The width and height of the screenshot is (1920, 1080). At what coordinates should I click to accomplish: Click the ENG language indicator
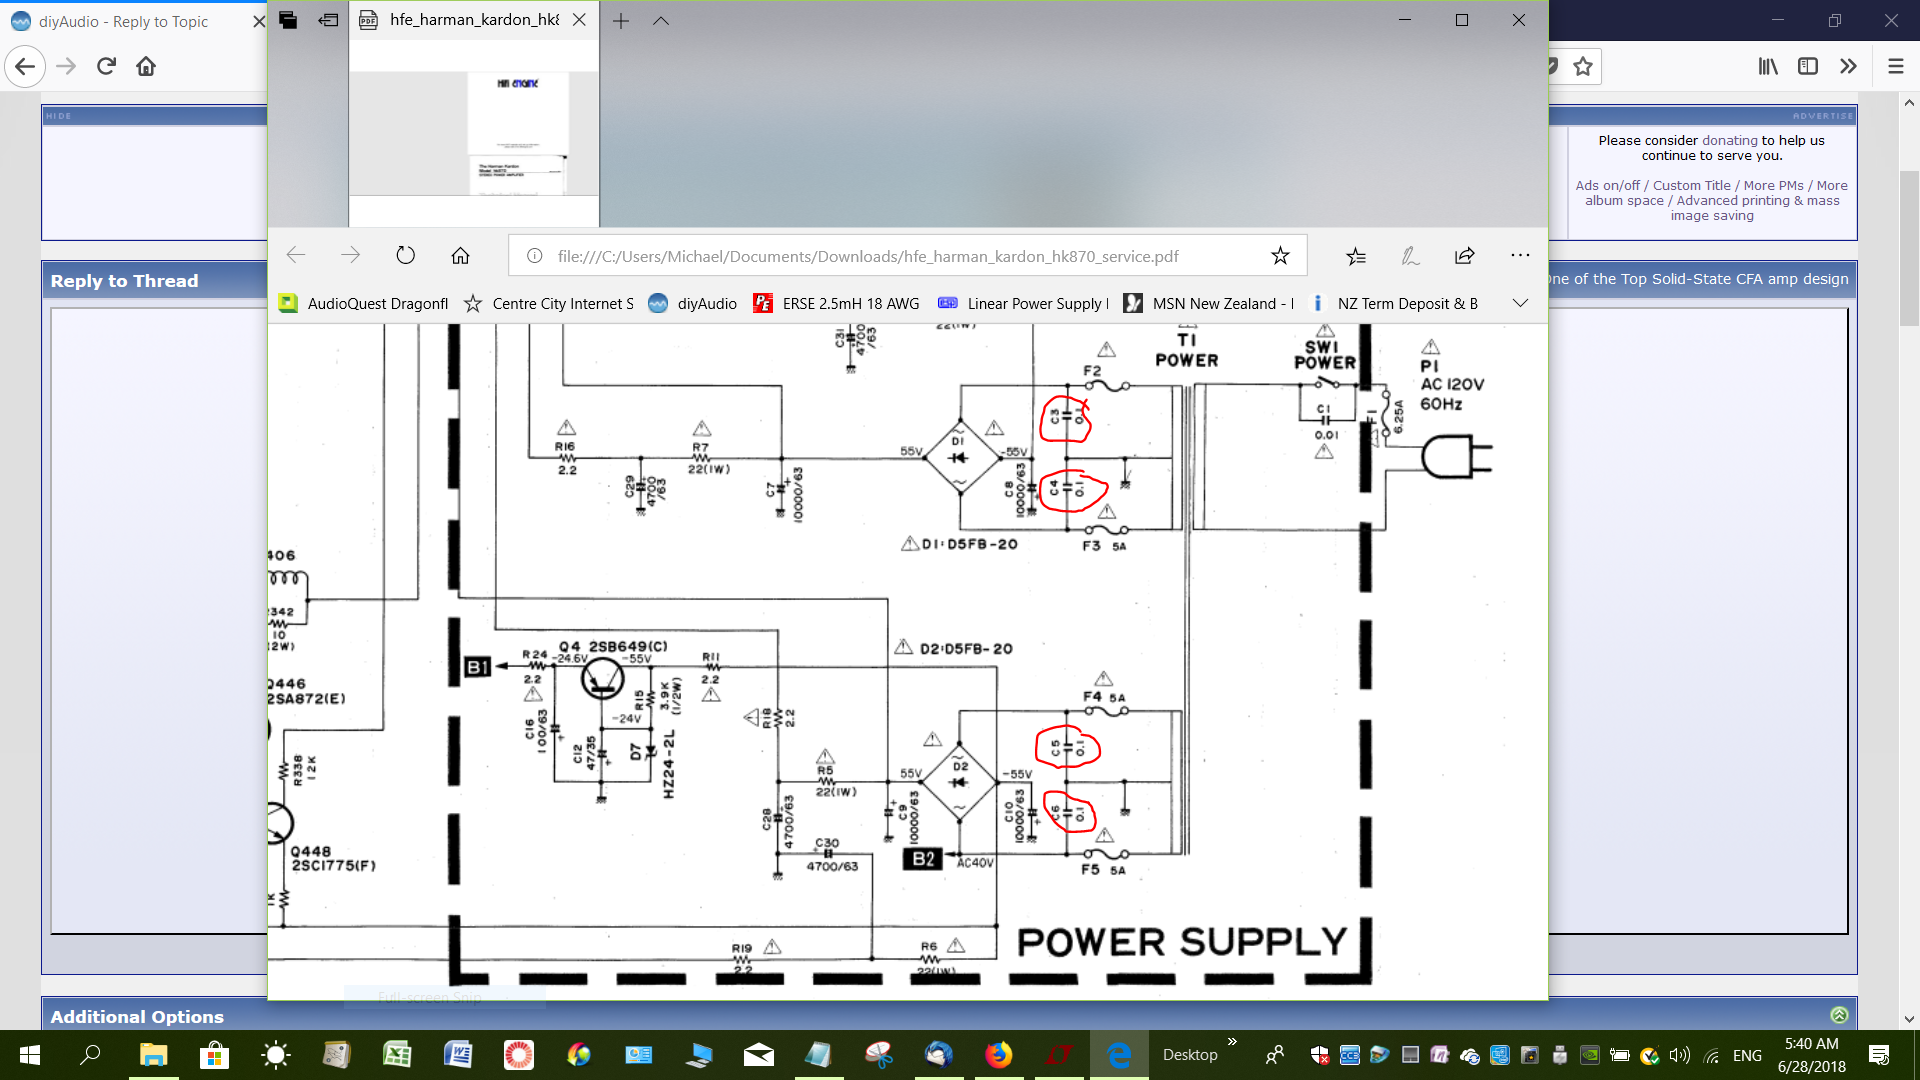[1747, 1055]
